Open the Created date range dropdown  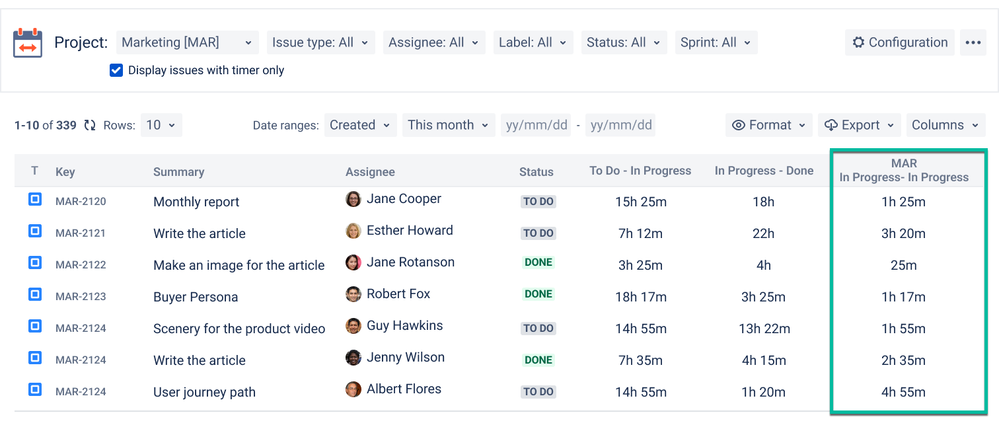[x=361, y=125]
